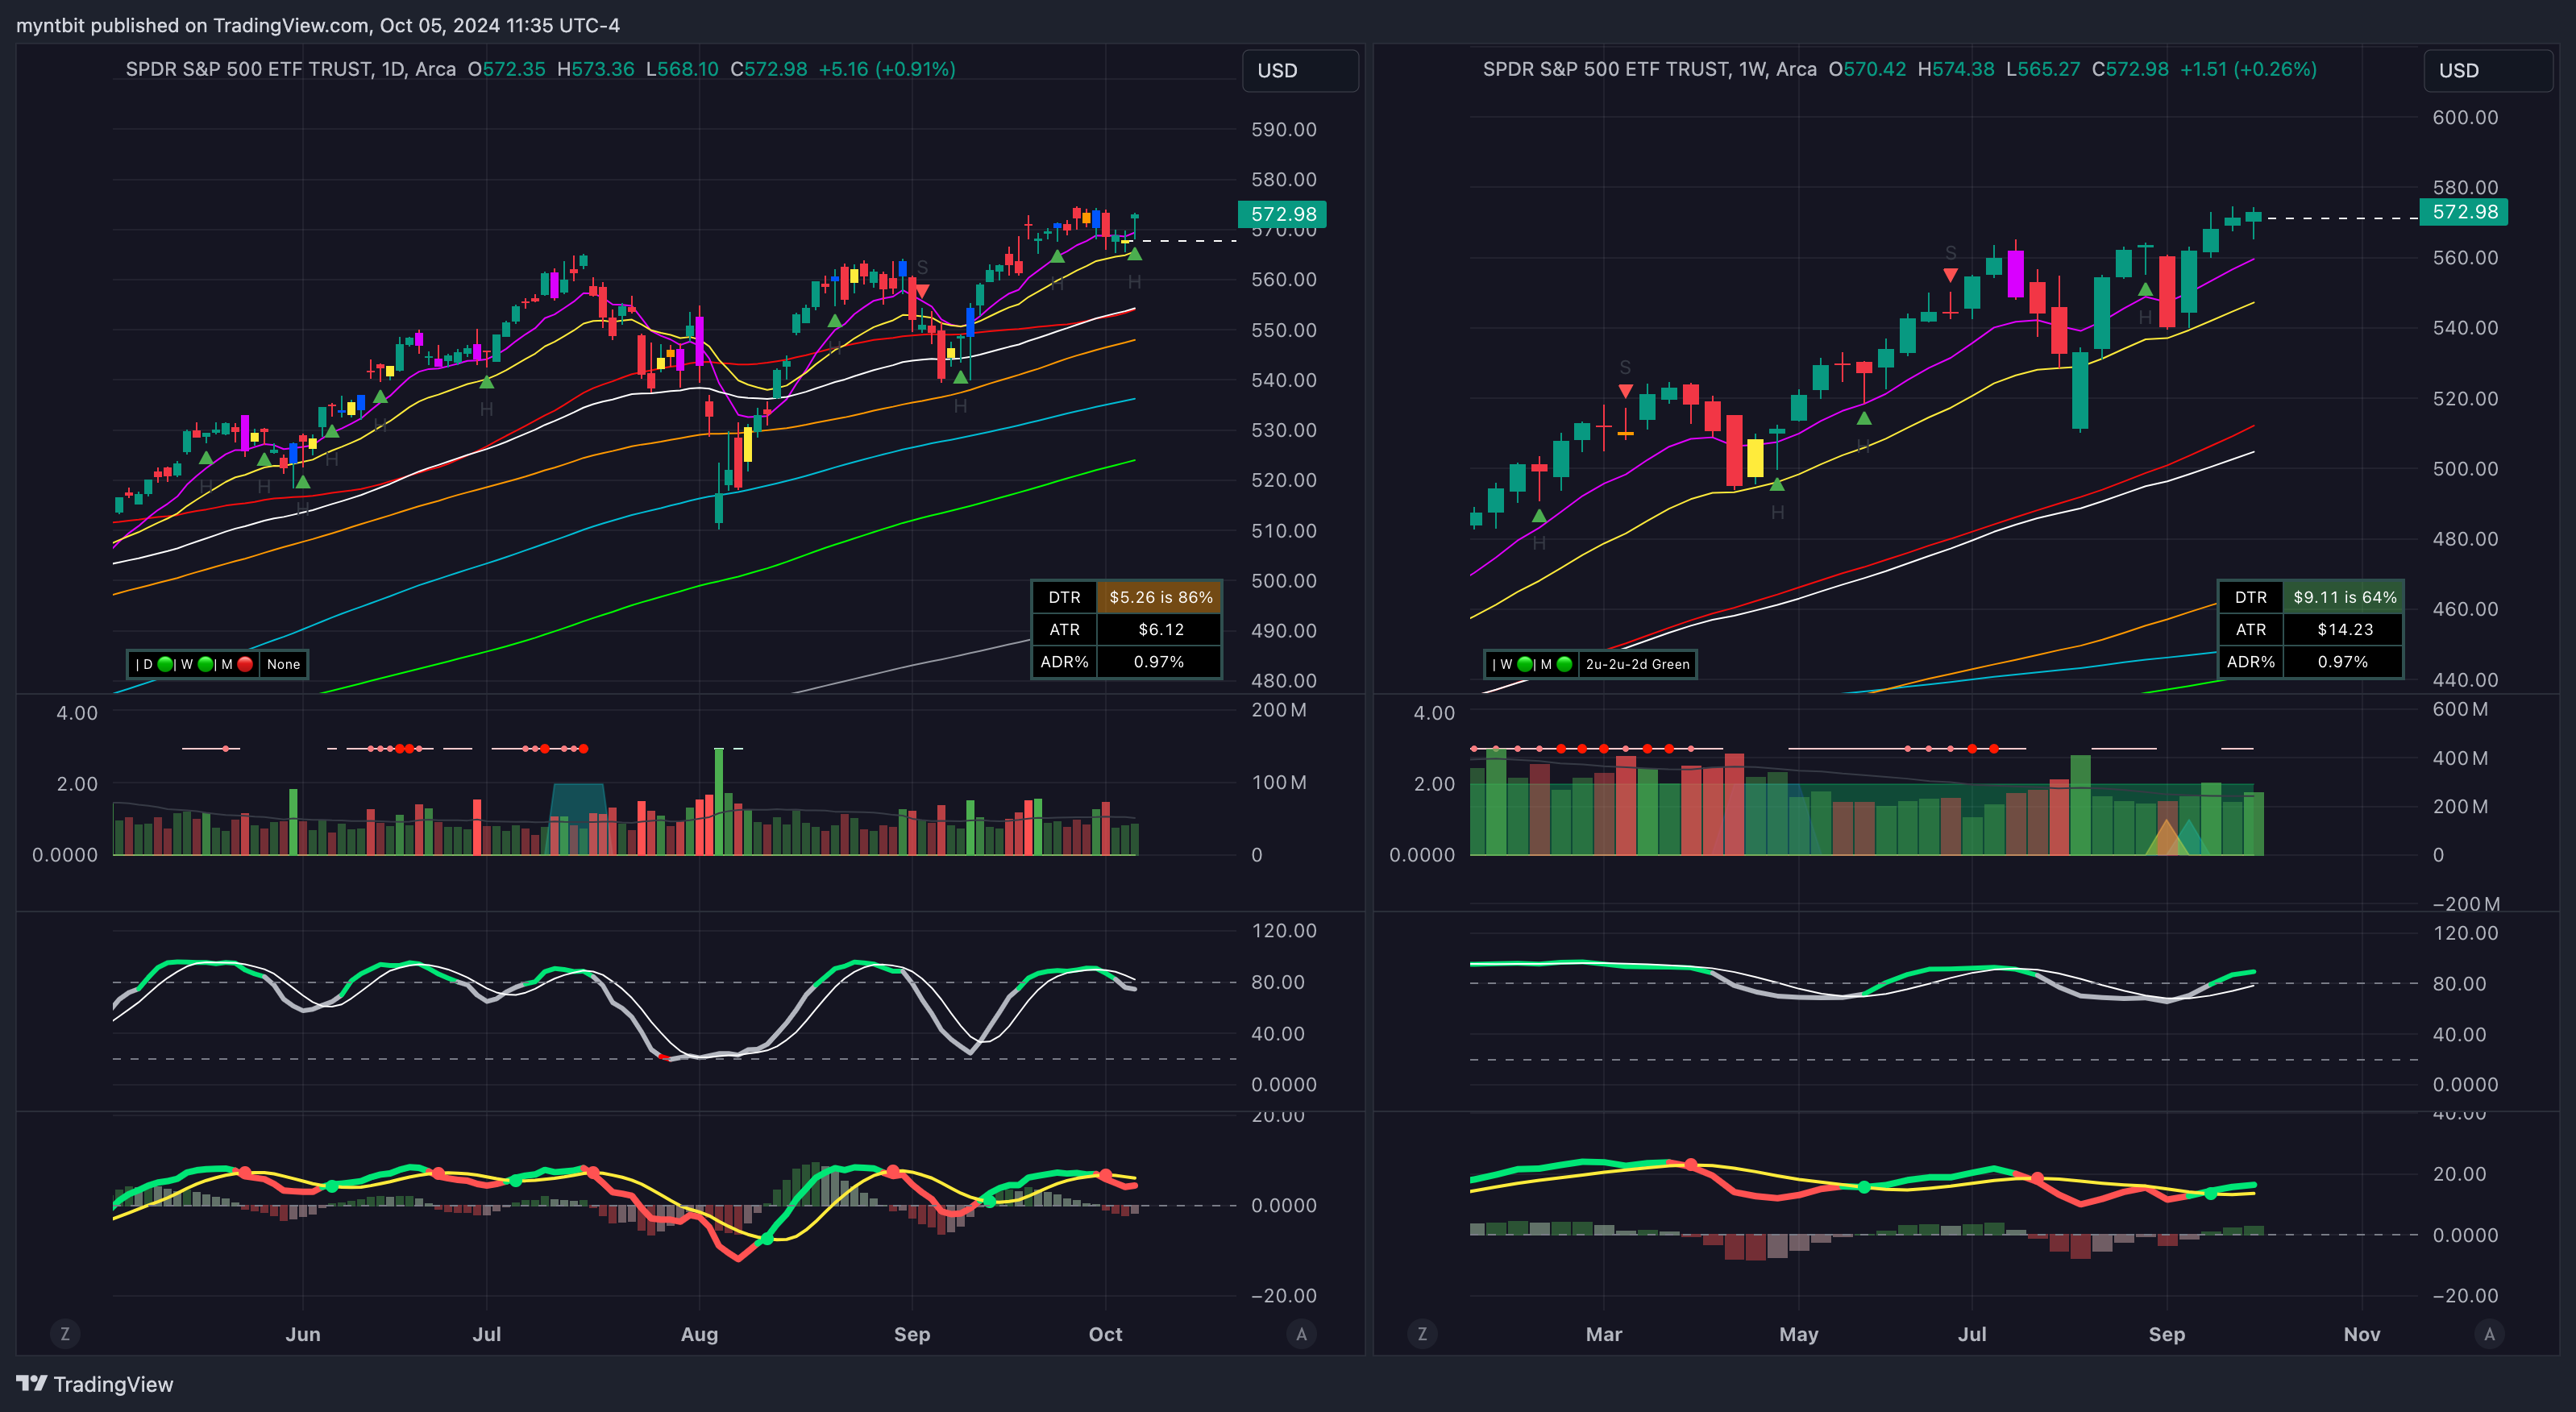Click the red S sell triangle near September on daily chart
The height and width of the screenshot is (1412, 2576).
click(922, 291)
